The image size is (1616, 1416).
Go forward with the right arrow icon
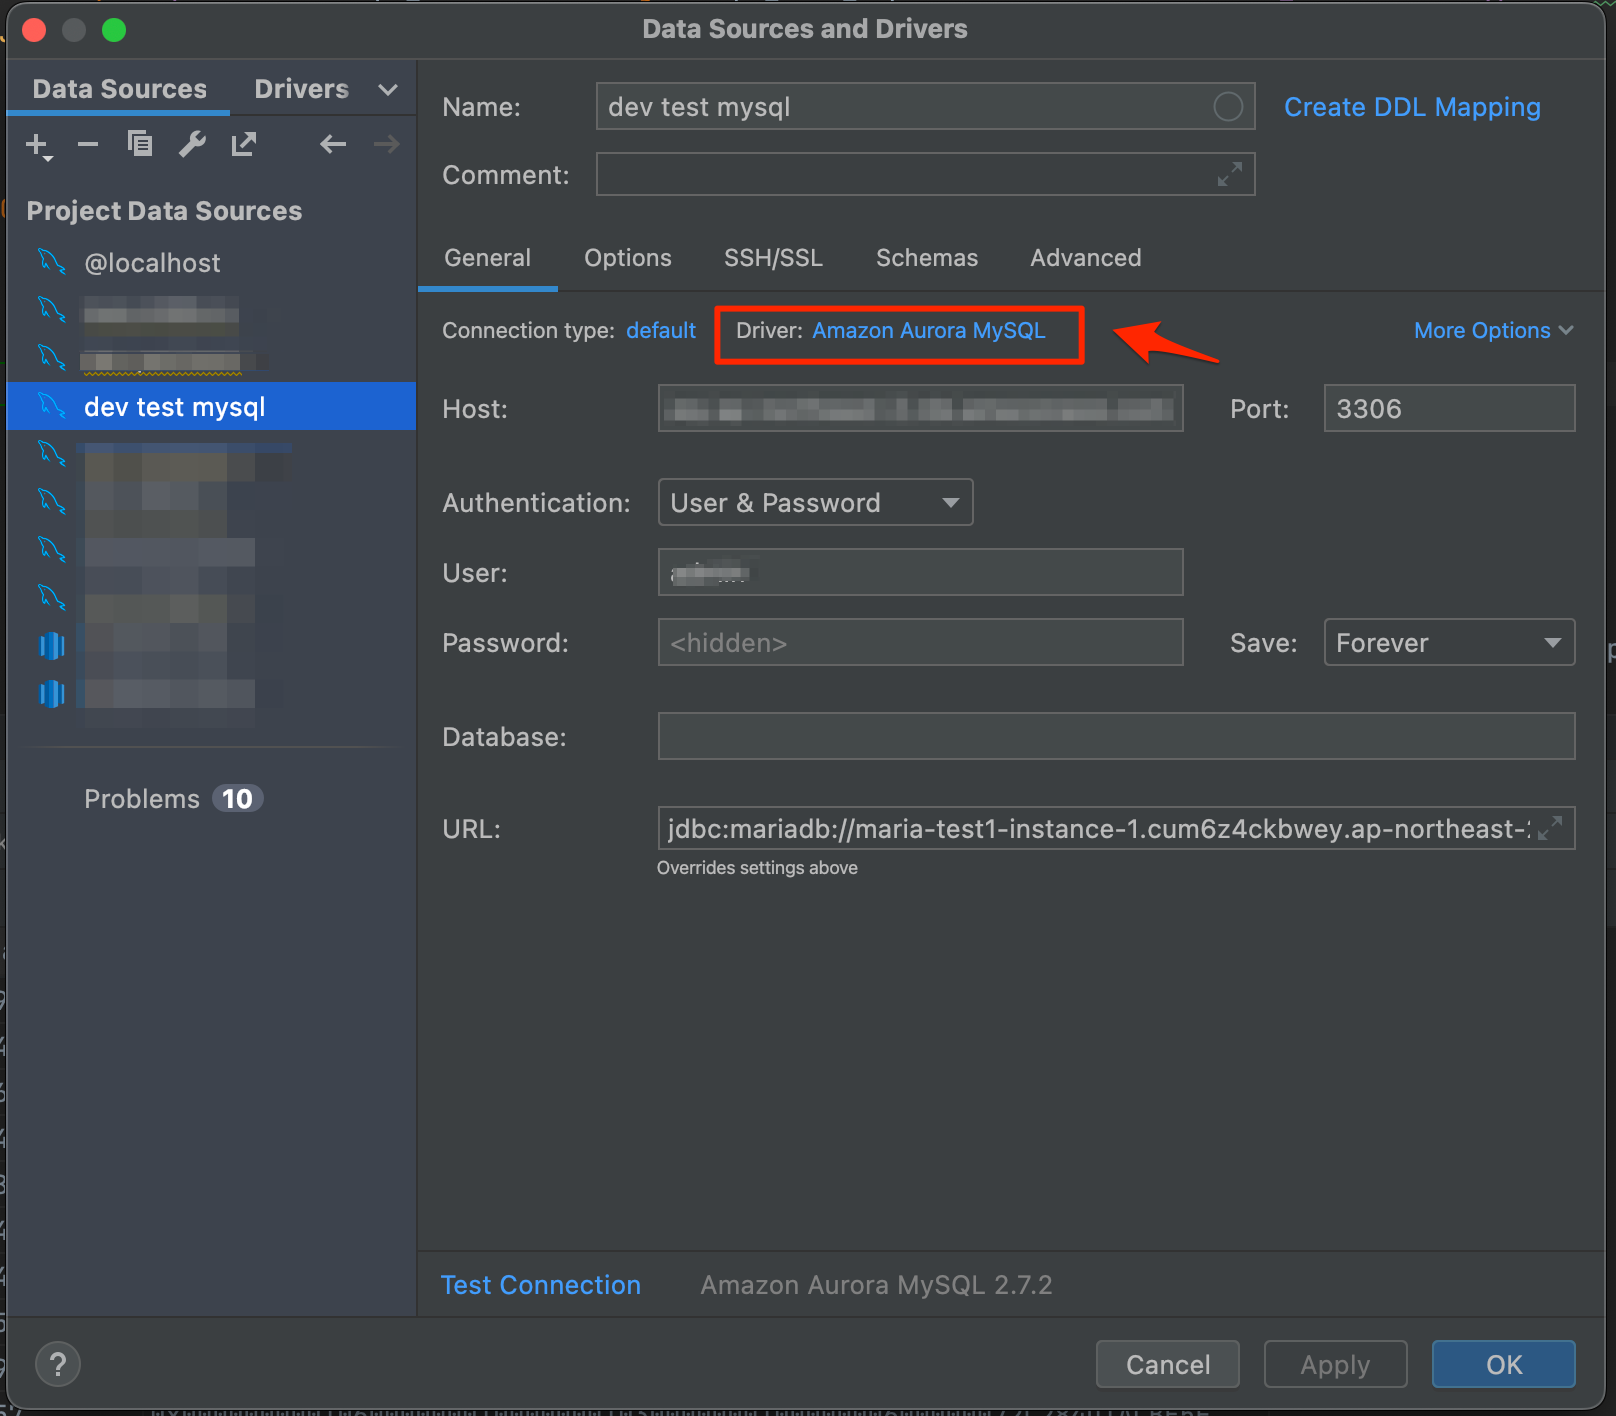[387, 144]
